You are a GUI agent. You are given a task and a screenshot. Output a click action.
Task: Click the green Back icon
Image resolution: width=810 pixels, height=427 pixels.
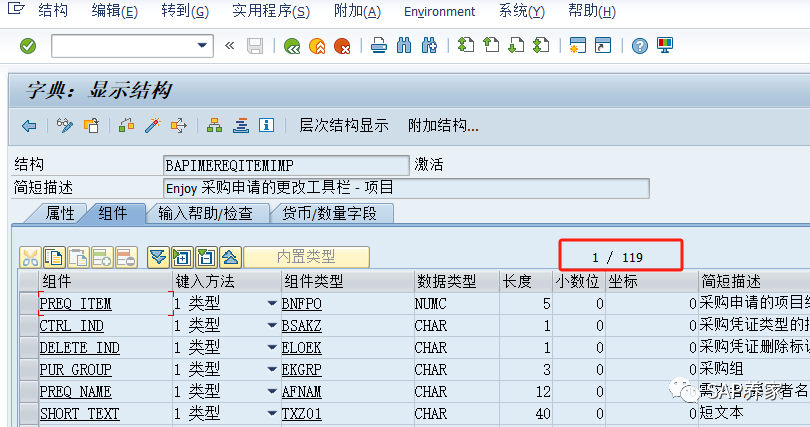coord(292,46)
